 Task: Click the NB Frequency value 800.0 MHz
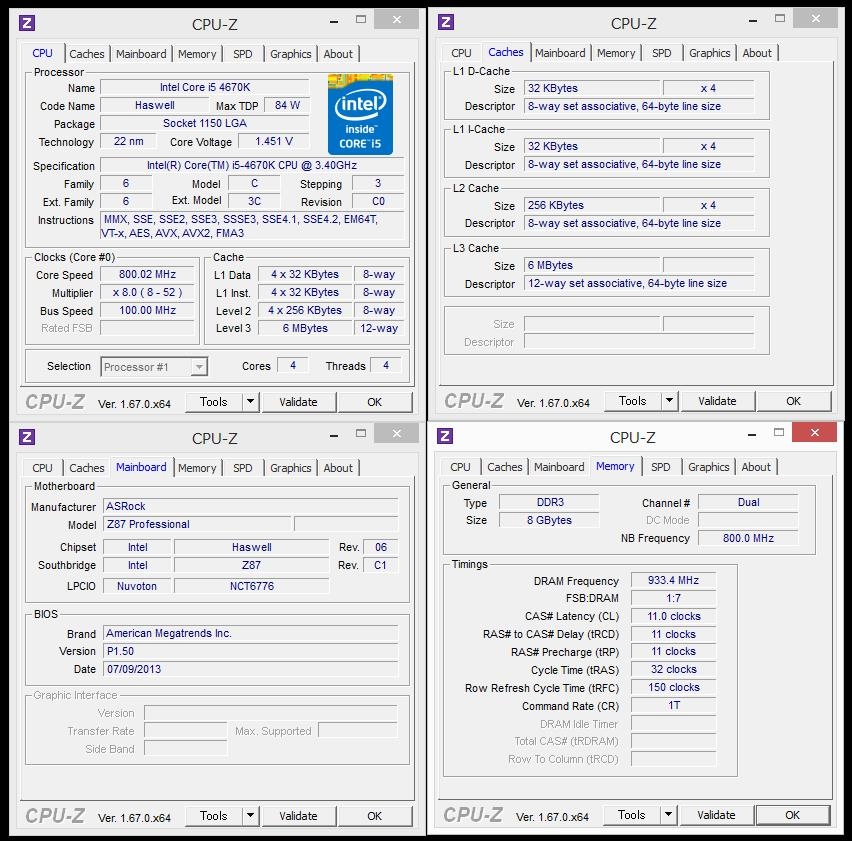(748, 538)
